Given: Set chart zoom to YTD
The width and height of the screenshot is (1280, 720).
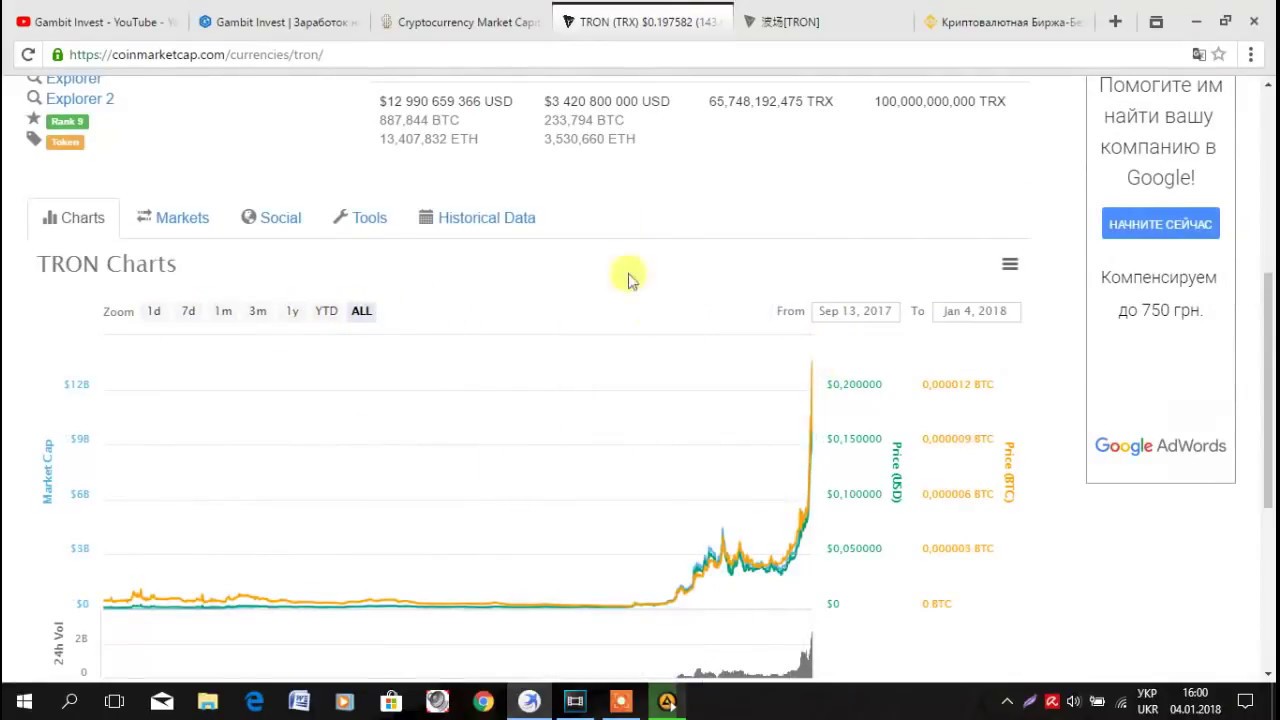Looking at the screenshot, I should point(326,311).
